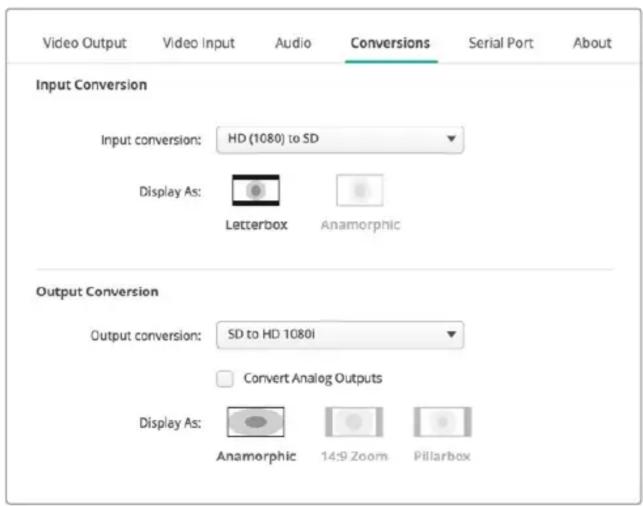Screen dimensions: 643x506
Task: Choose Anamorphic display icon under Output Conversion
Action: coord(255,422)
